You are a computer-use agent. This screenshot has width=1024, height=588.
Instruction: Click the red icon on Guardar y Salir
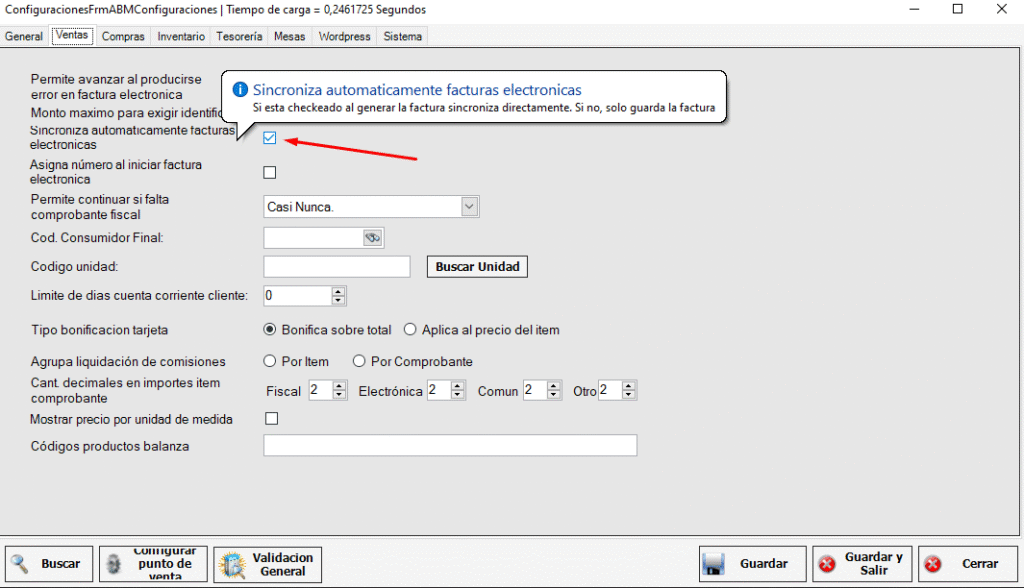point(827,564)
